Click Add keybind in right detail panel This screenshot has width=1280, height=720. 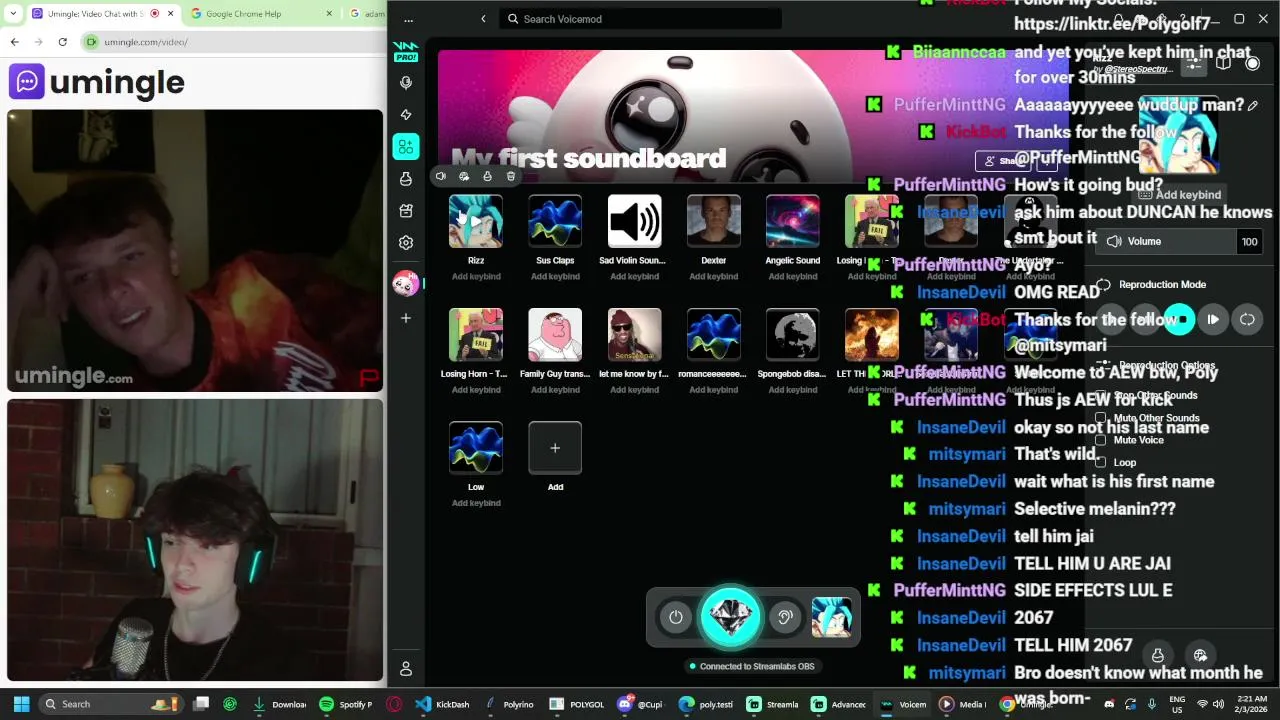click(1181, 195)
